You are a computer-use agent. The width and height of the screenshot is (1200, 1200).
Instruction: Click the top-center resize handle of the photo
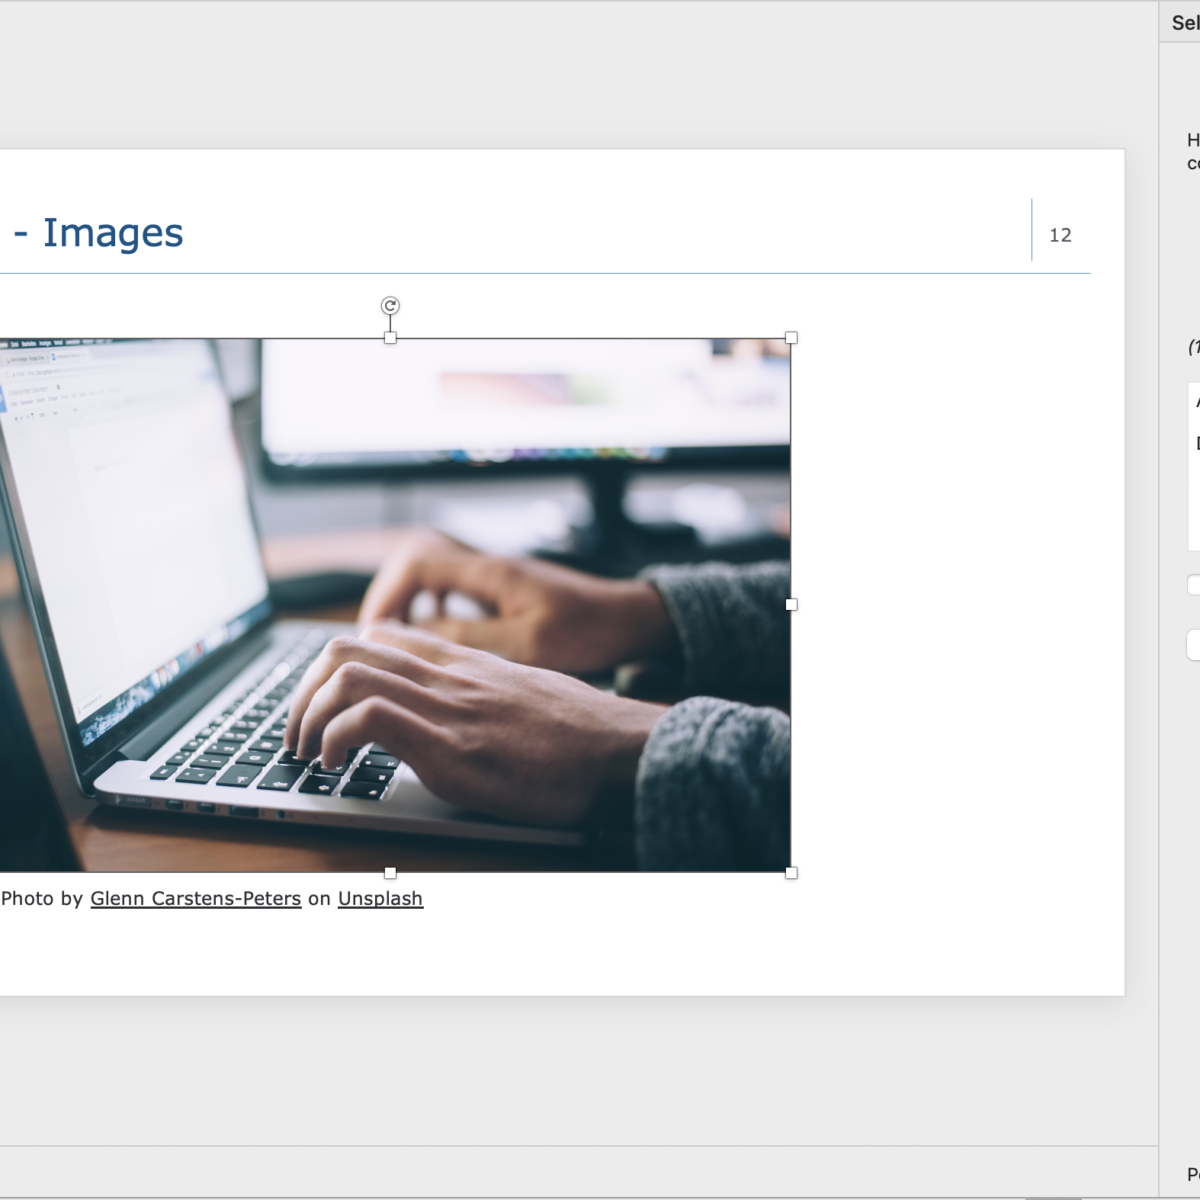pos(390,338)
